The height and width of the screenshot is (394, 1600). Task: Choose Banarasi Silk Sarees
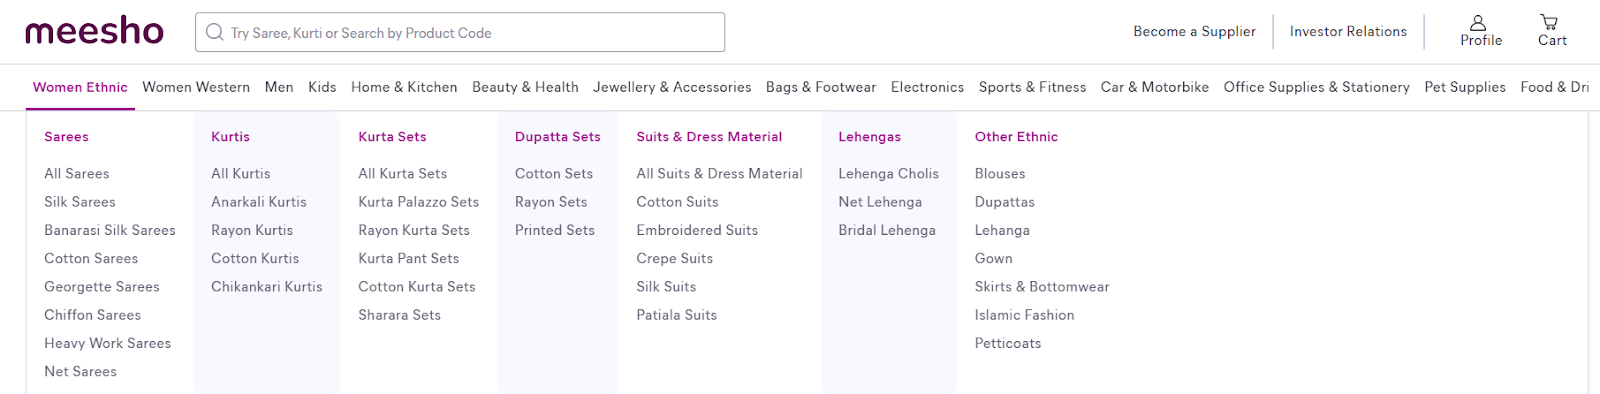(x=110, y=230)
